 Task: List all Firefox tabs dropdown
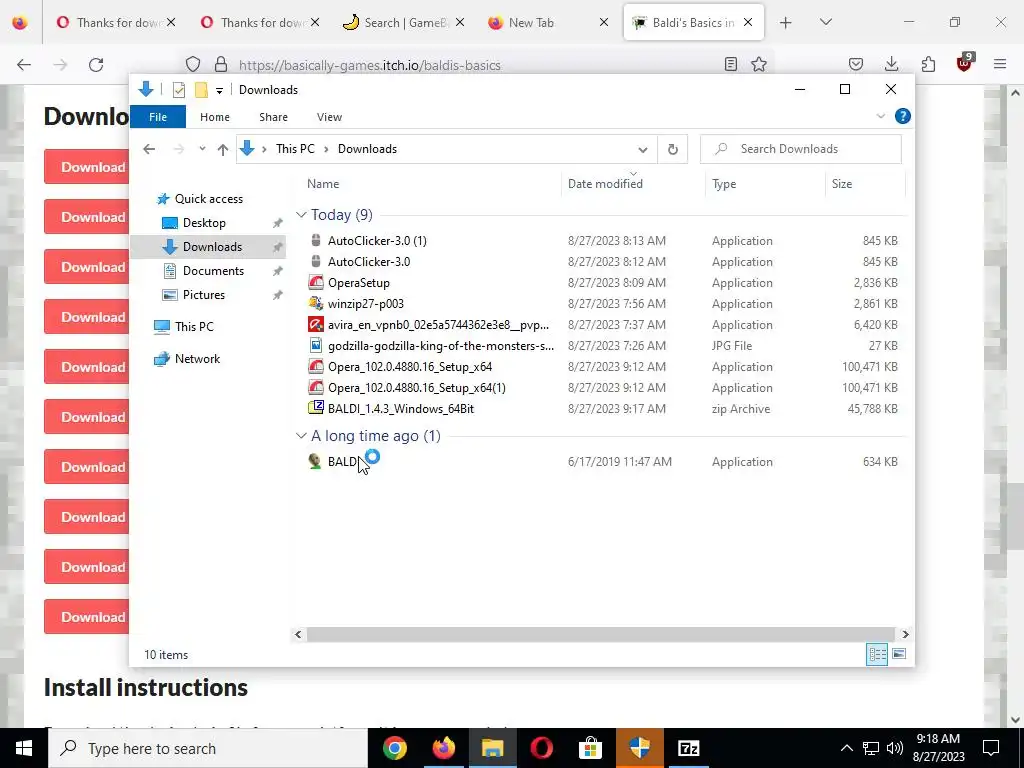(x=825, y=22)
